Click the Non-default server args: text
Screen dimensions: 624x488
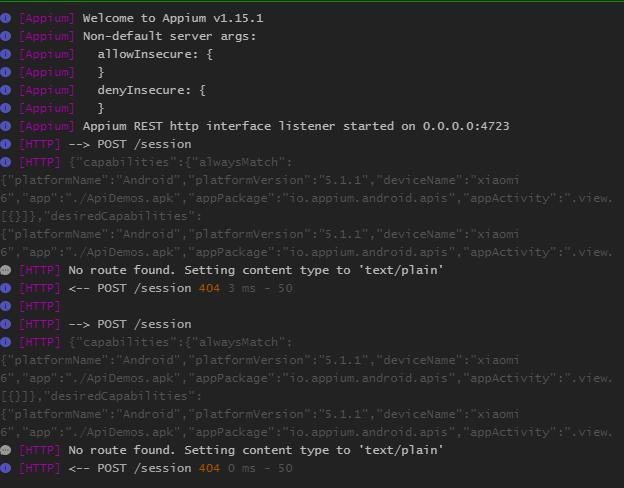[170, 36]
